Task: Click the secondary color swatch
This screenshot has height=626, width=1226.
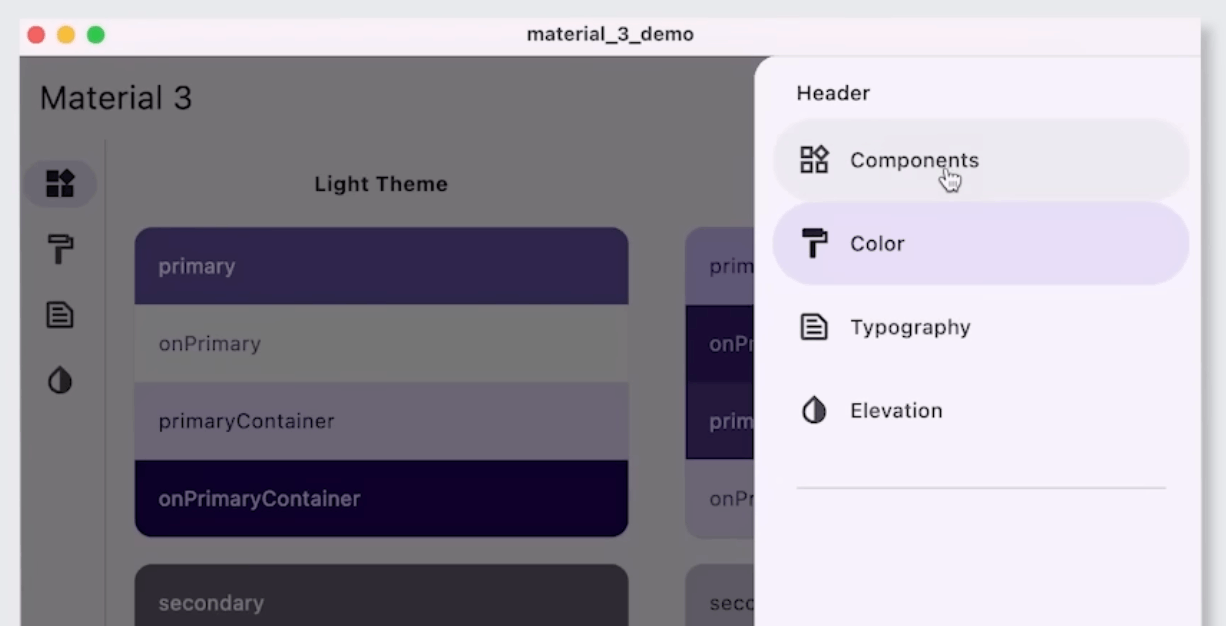Action: tap(381, 596)
